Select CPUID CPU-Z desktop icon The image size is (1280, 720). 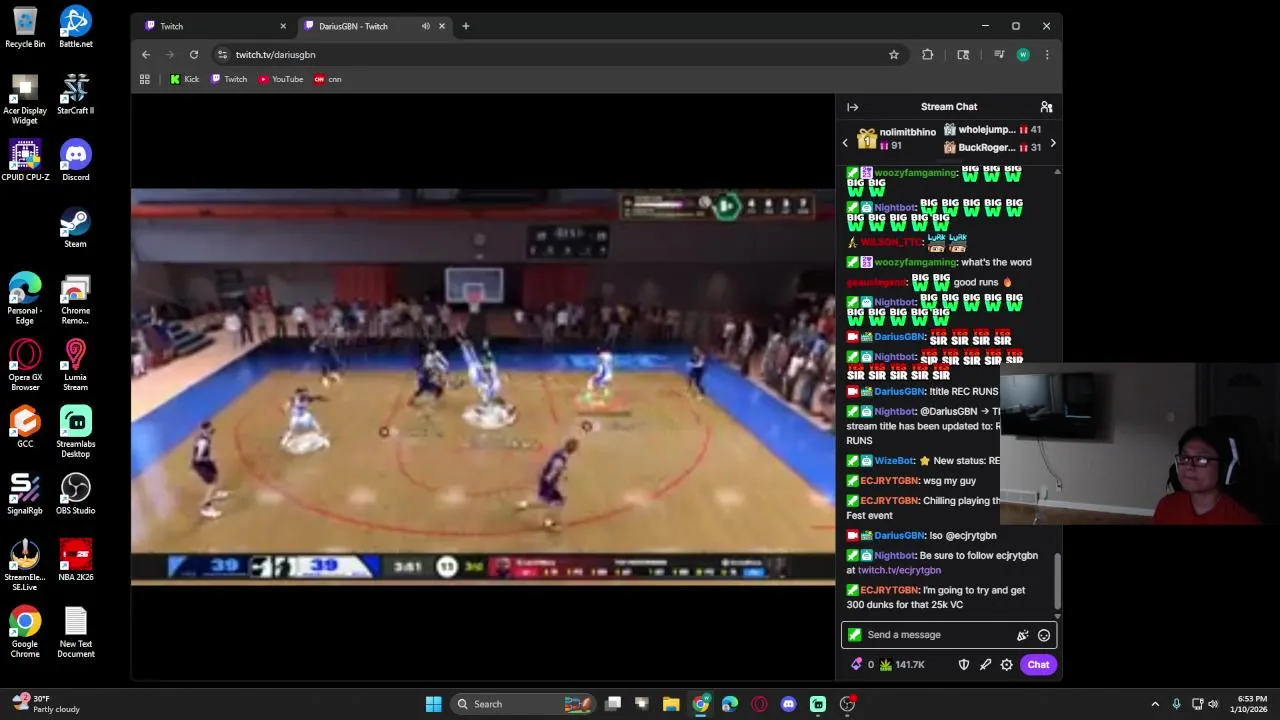25,161
